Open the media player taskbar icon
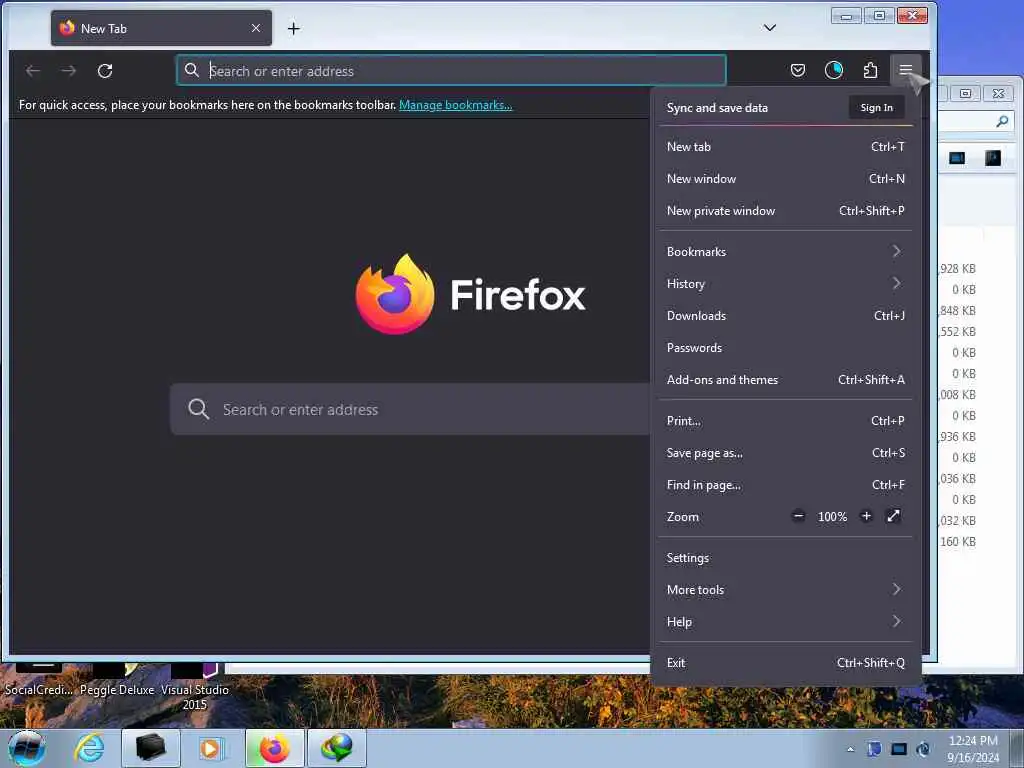The image size is (1024, 768). 211,748
